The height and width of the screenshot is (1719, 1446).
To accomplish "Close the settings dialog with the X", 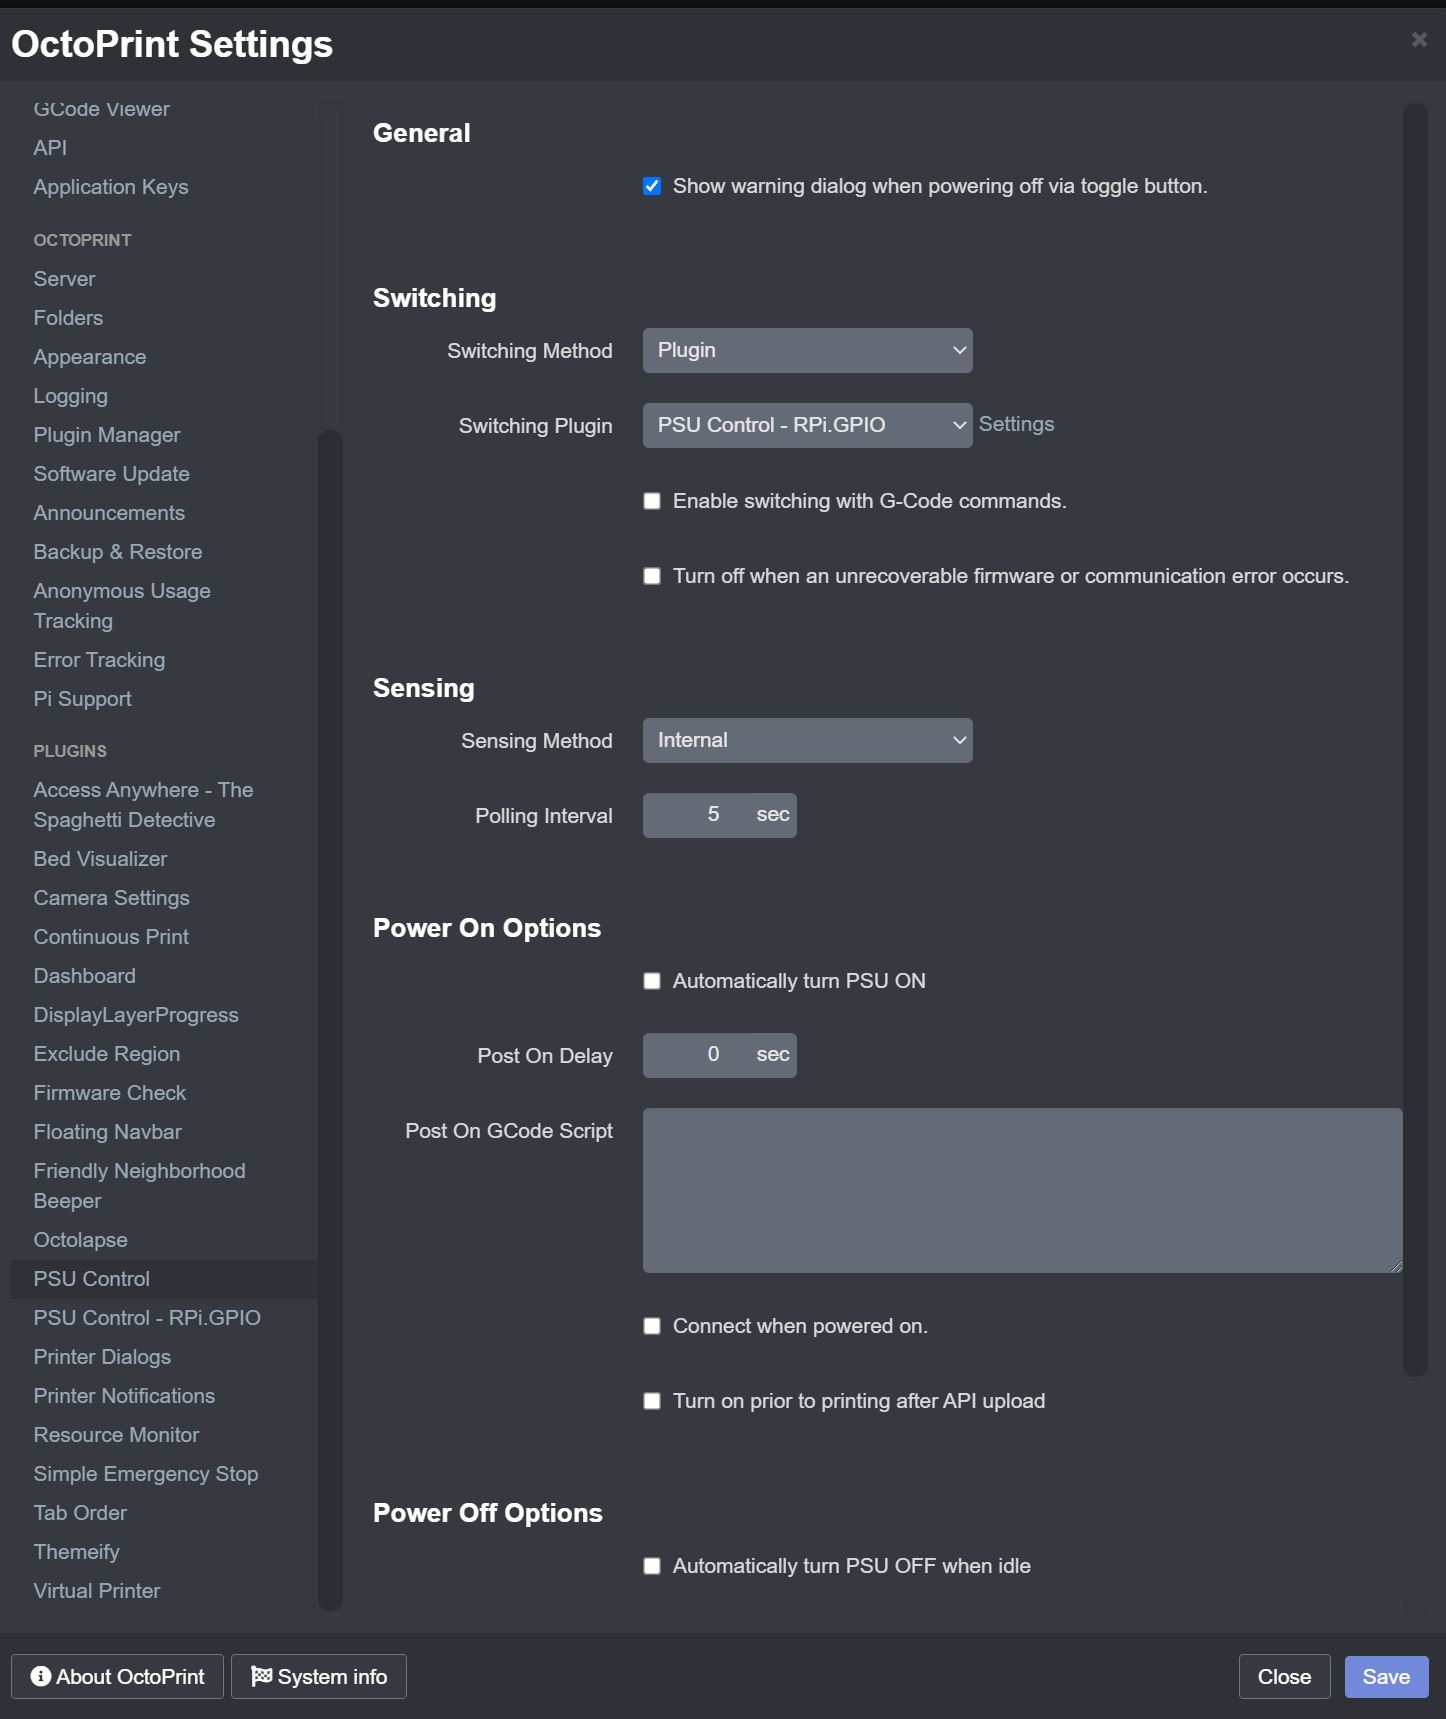I will (x=1419, y=40).
